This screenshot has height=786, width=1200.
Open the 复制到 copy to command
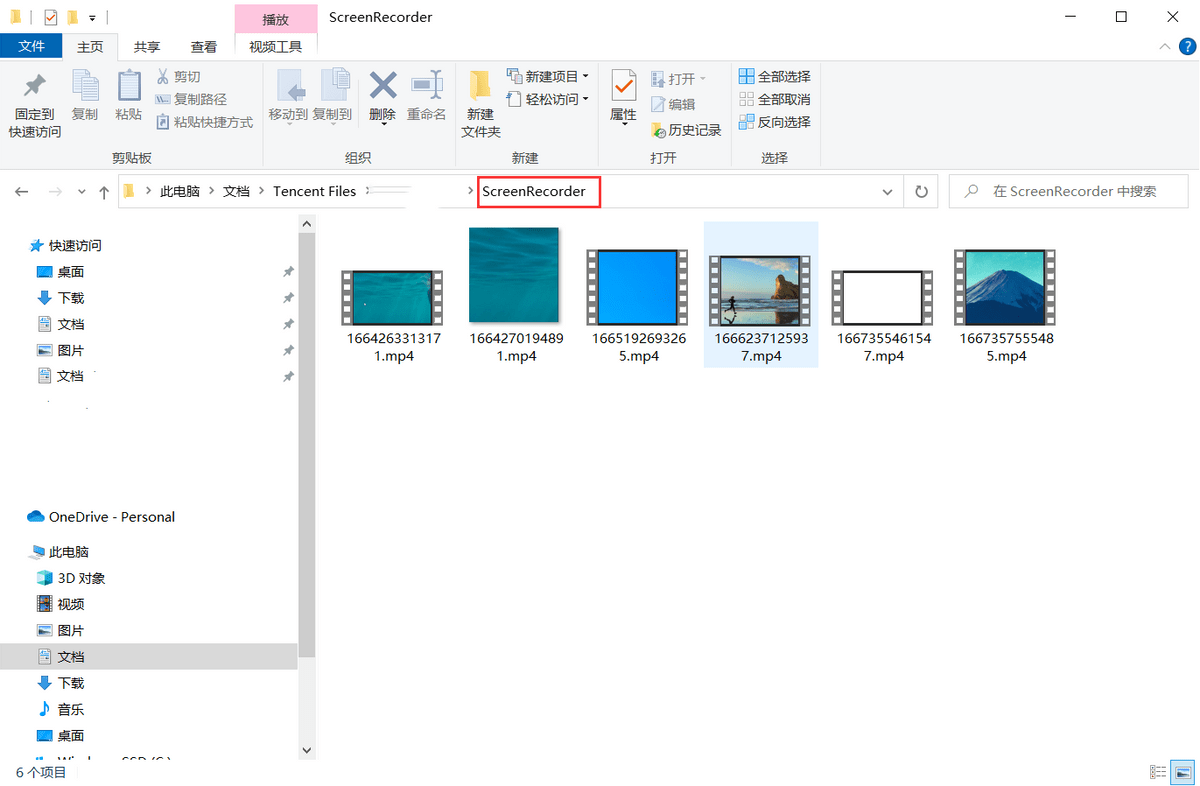click(332, 96)
